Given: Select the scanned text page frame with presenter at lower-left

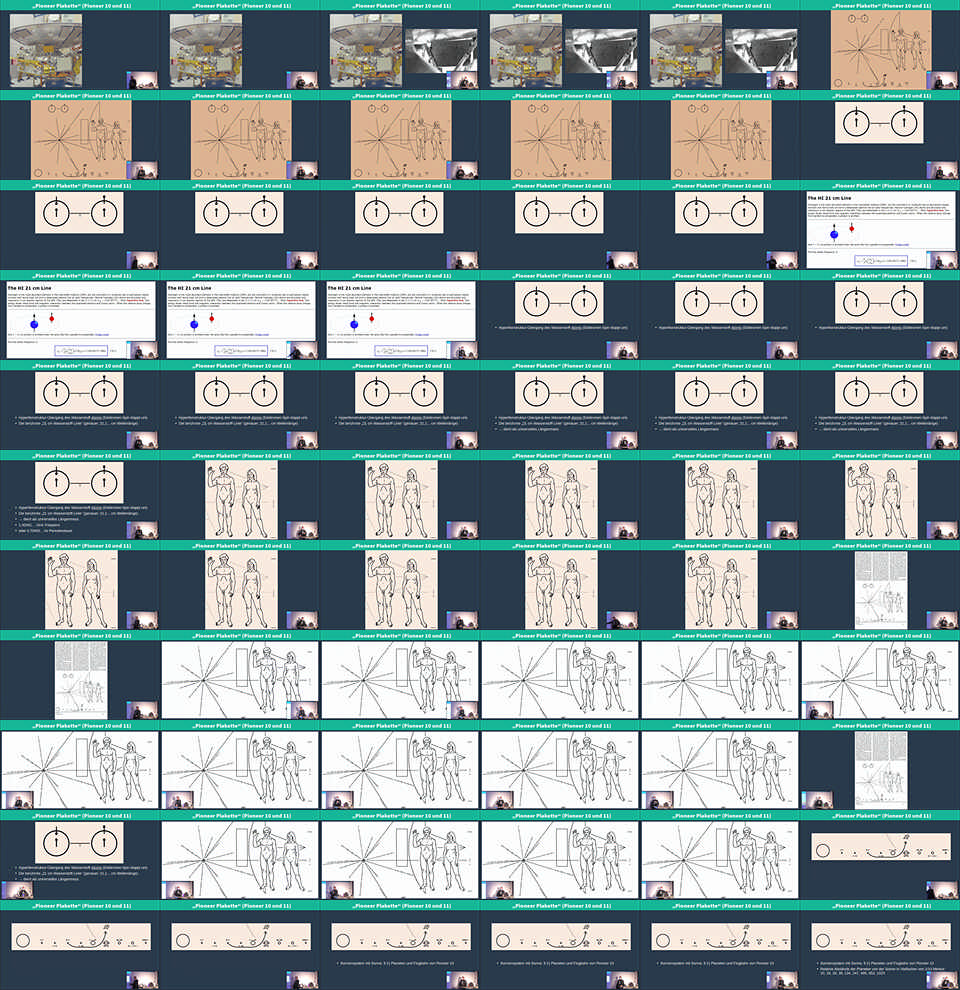Looking at the screenshot, I should tap(880, 765).
